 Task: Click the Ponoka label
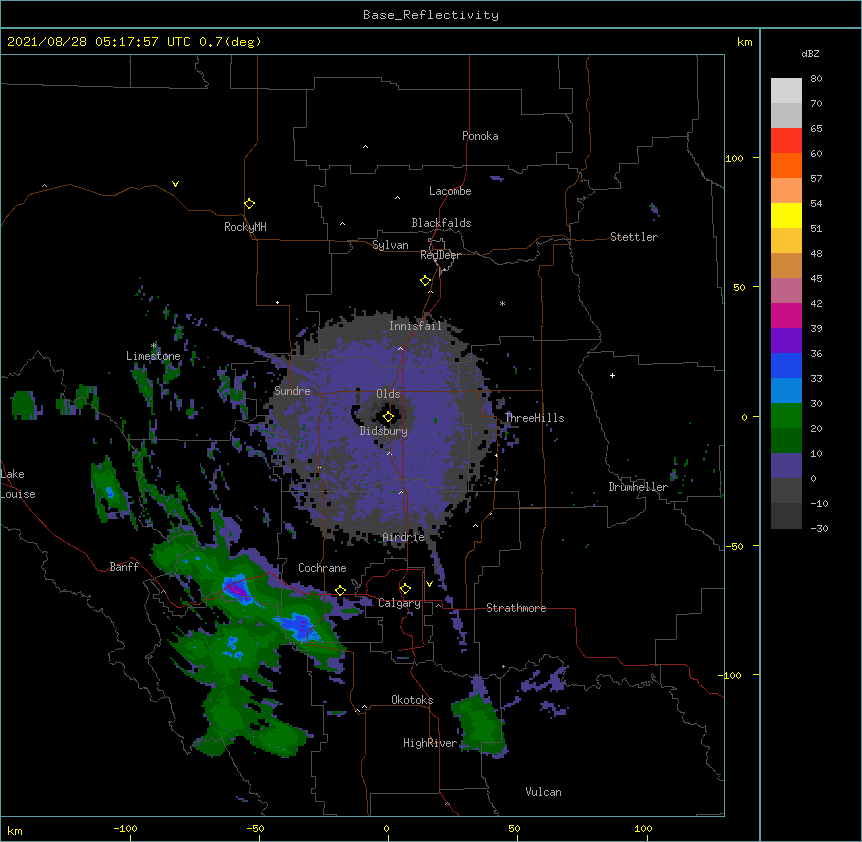pyautogui.click(x=480, y=136)
